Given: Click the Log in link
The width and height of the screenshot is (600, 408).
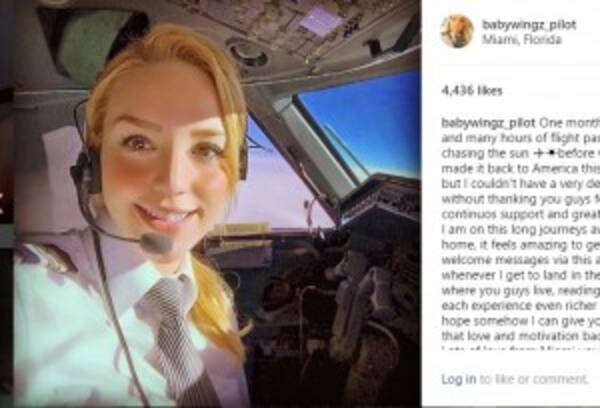Looking at the screenshot, I should 459,379.
